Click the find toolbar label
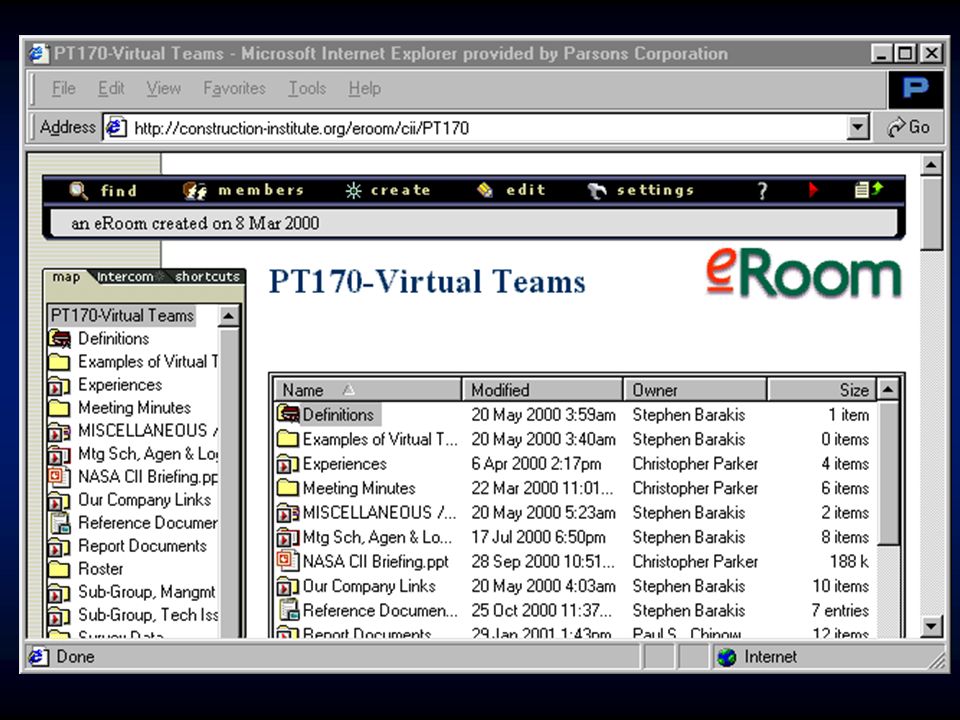960x720 pixels. [119, 190]
